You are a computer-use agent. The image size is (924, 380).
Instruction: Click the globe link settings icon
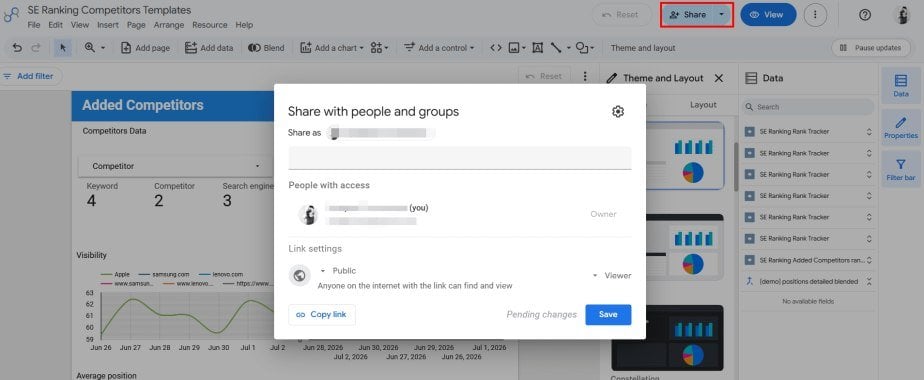point(300,276)
